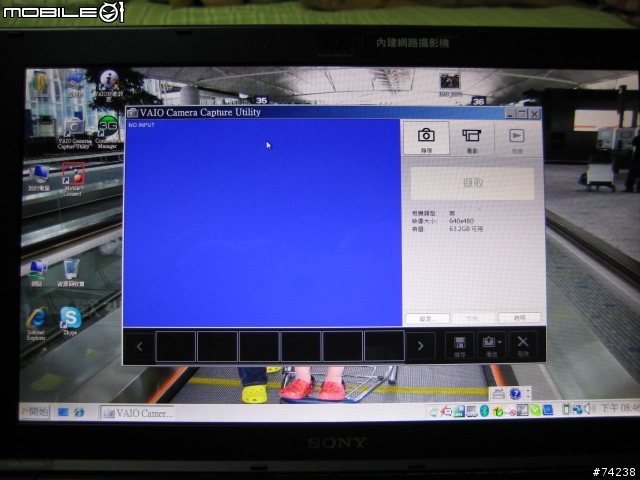This screenshot has width=640, height=480.
Task: Switch to the movie camcorder mode
Action: (x=472, y=139)
